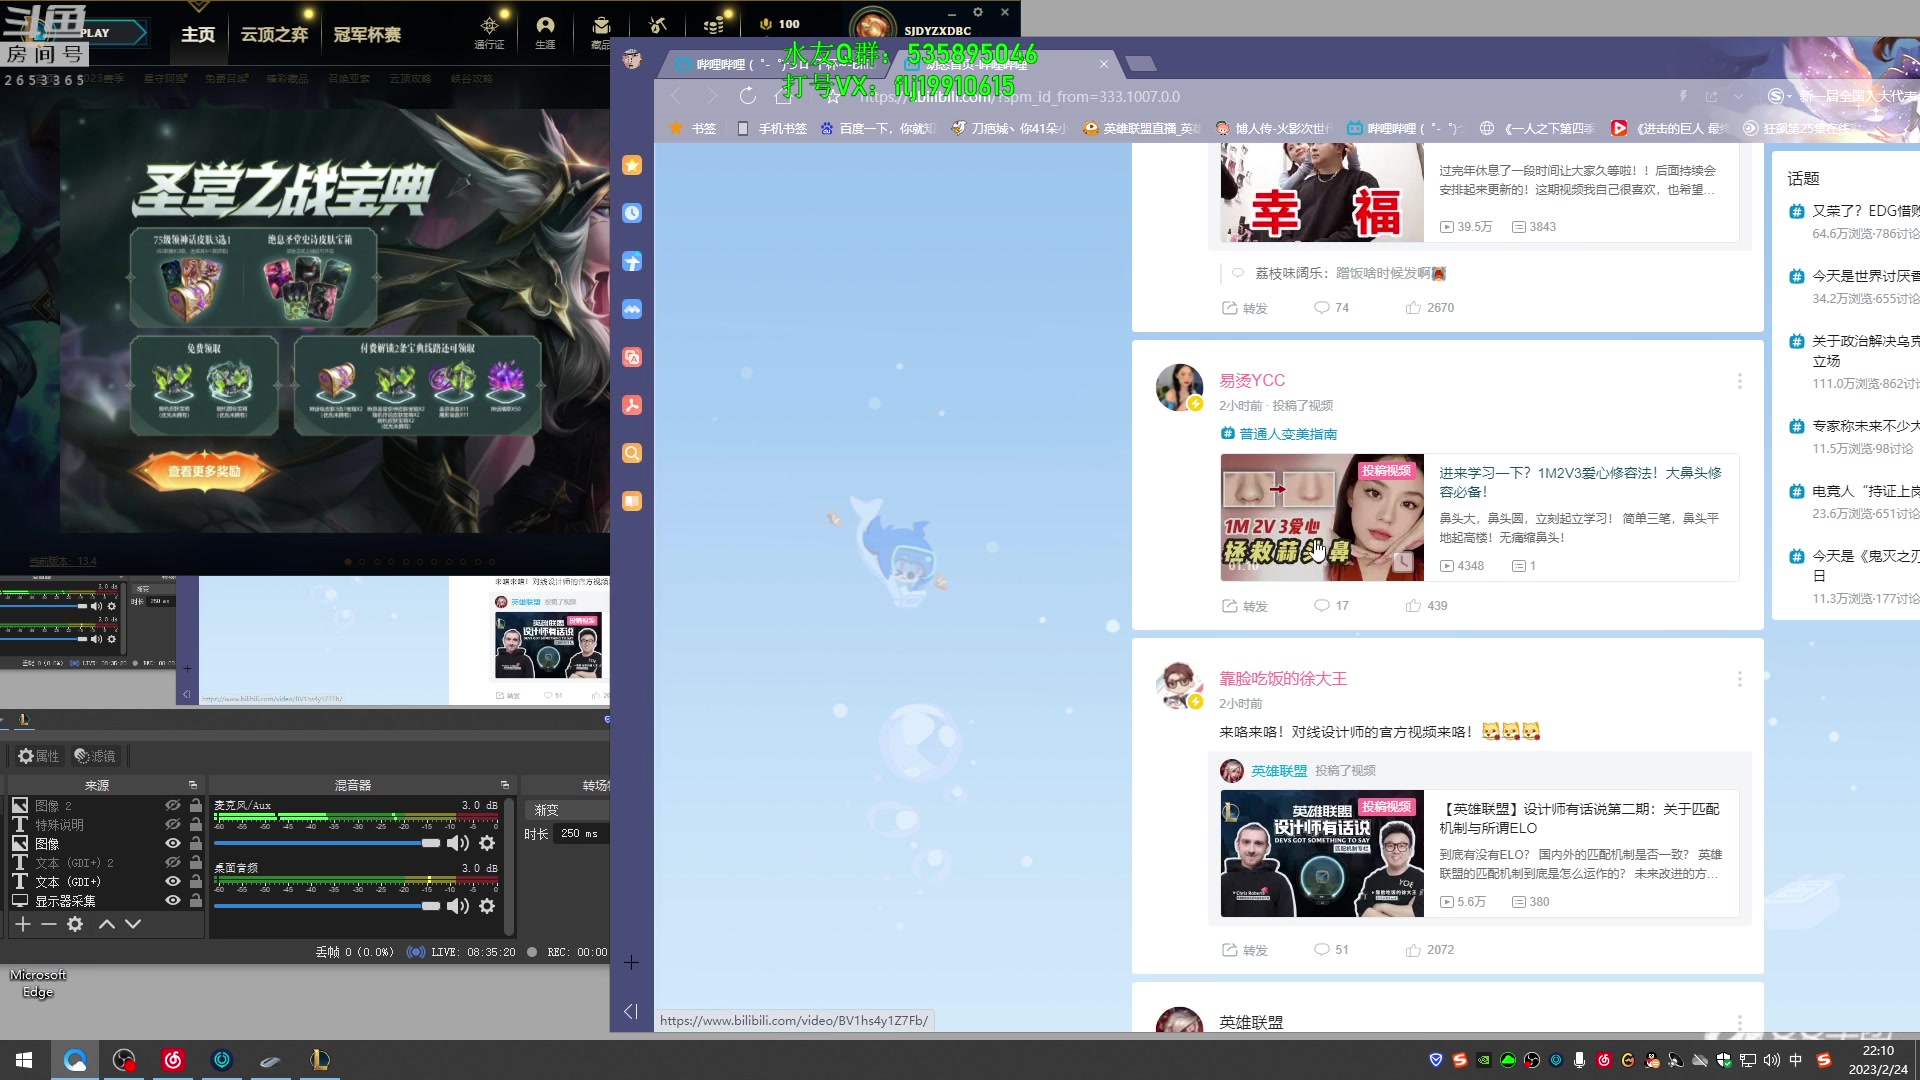Screen dimensions: 1920x1080
Task: Show the hidden 图像 2 source
Action: coord(172,805)
